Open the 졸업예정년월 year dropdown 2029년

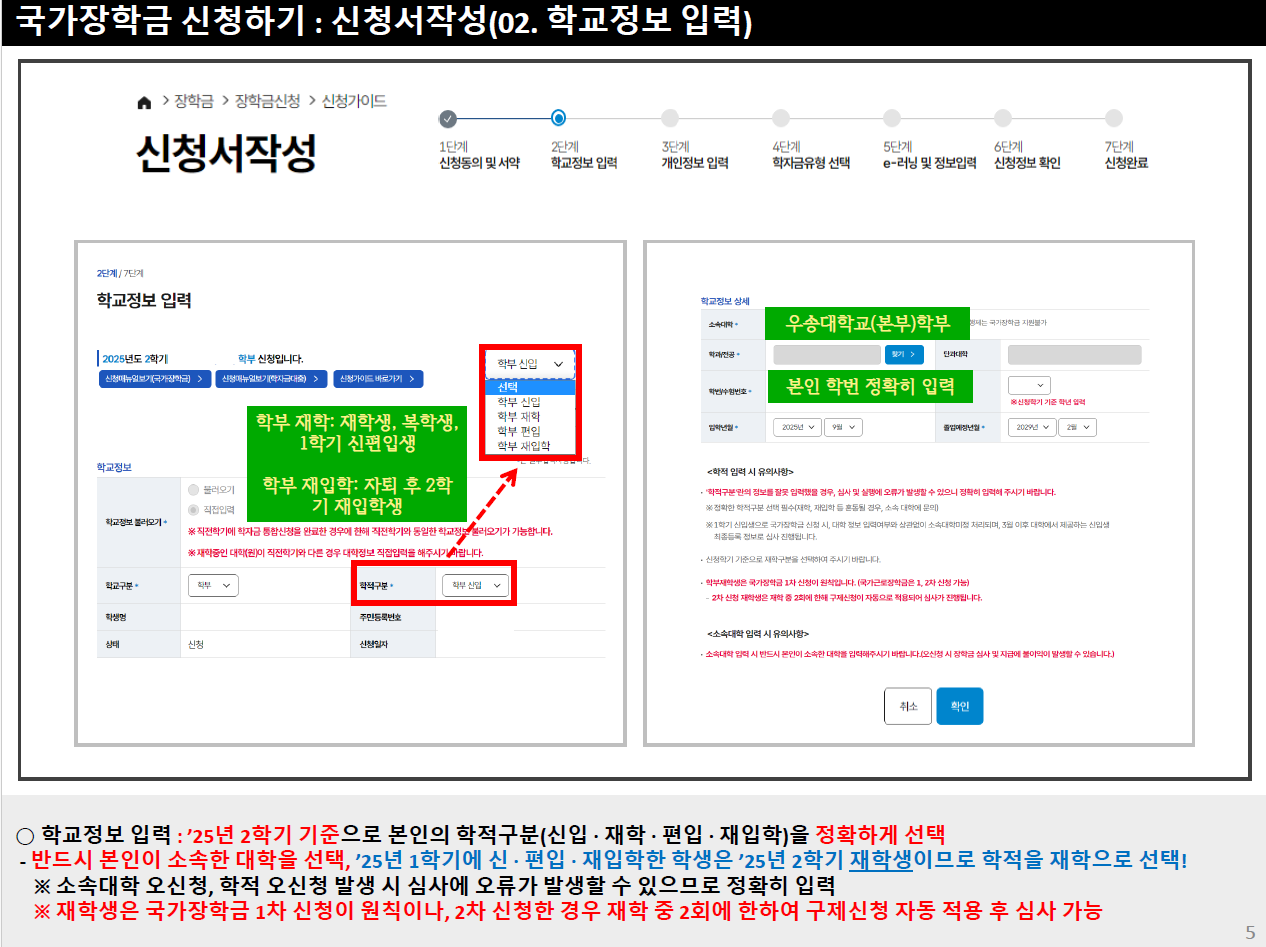pos(1031,427)
